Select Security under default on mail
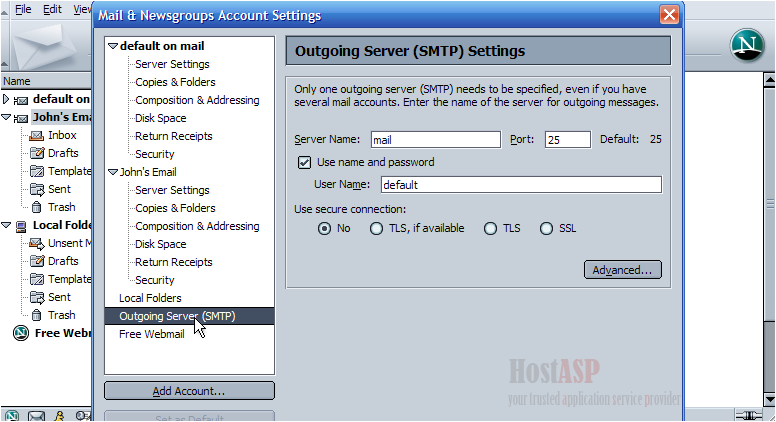The width and height of the screenshot is (776, 422). tap(154, 154)
